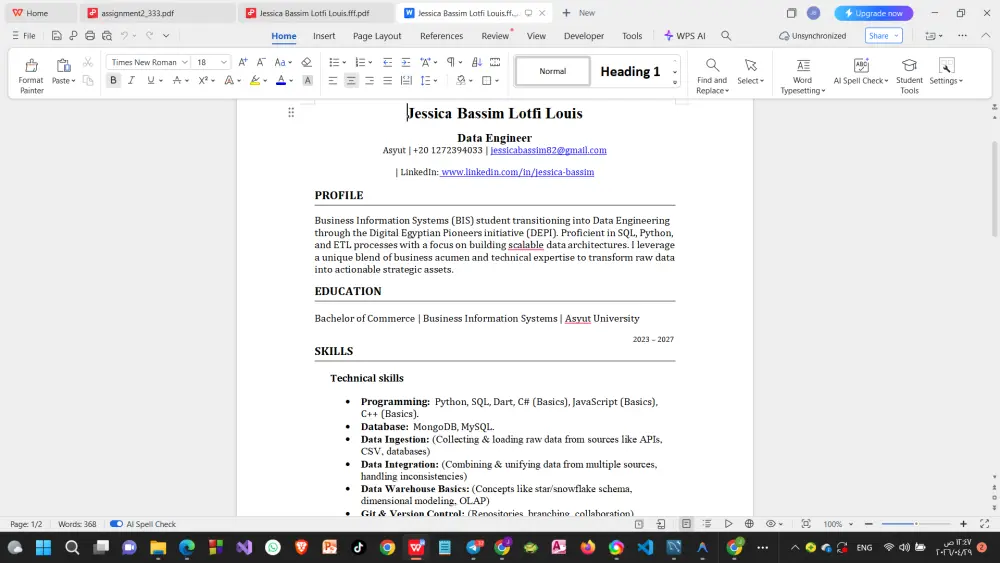Image resolution: width=1000 pixels, height=563 pixels.
Task: Increase font size with A+ icon
Action: tap(243, 62)
